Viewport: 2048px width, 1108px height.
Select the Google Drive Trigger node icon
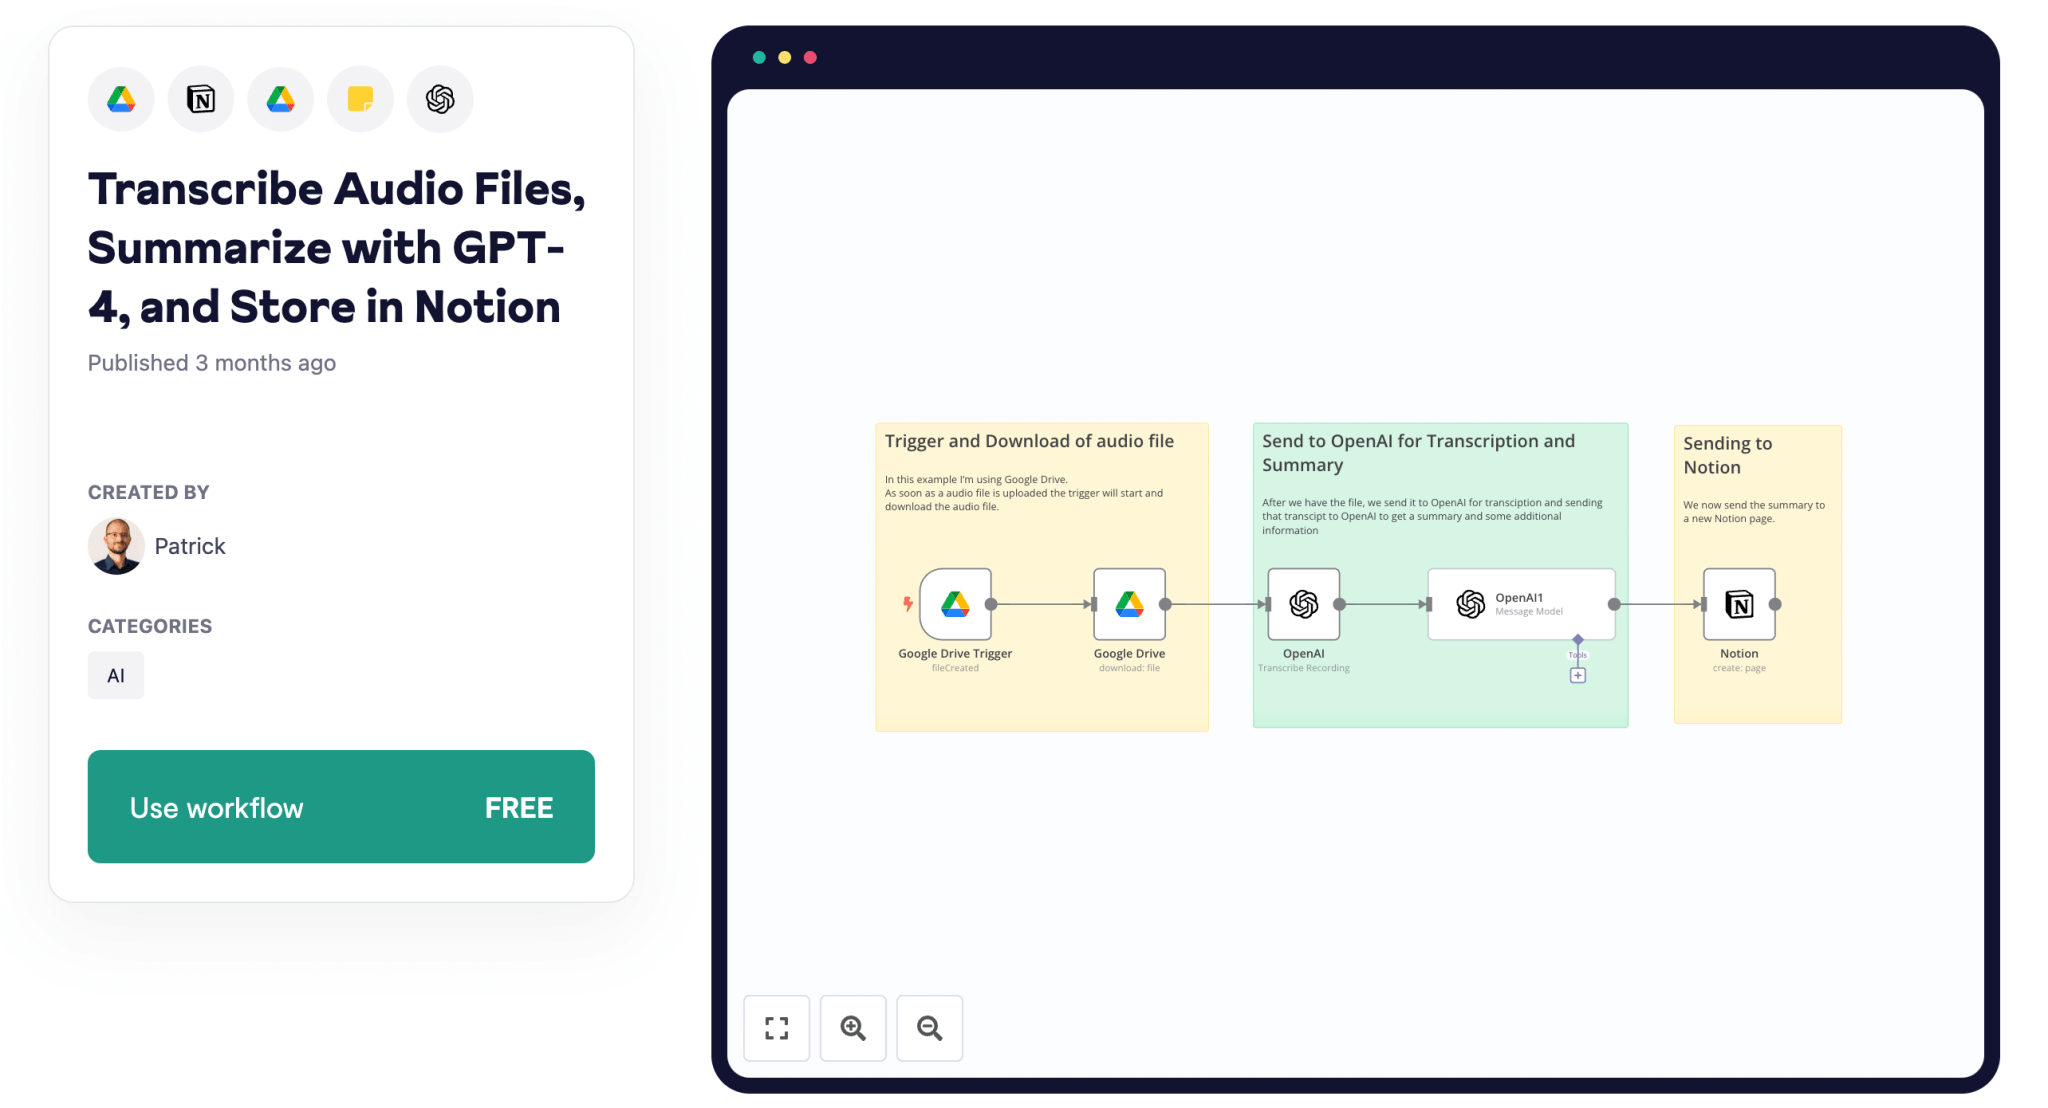point(955,604)
